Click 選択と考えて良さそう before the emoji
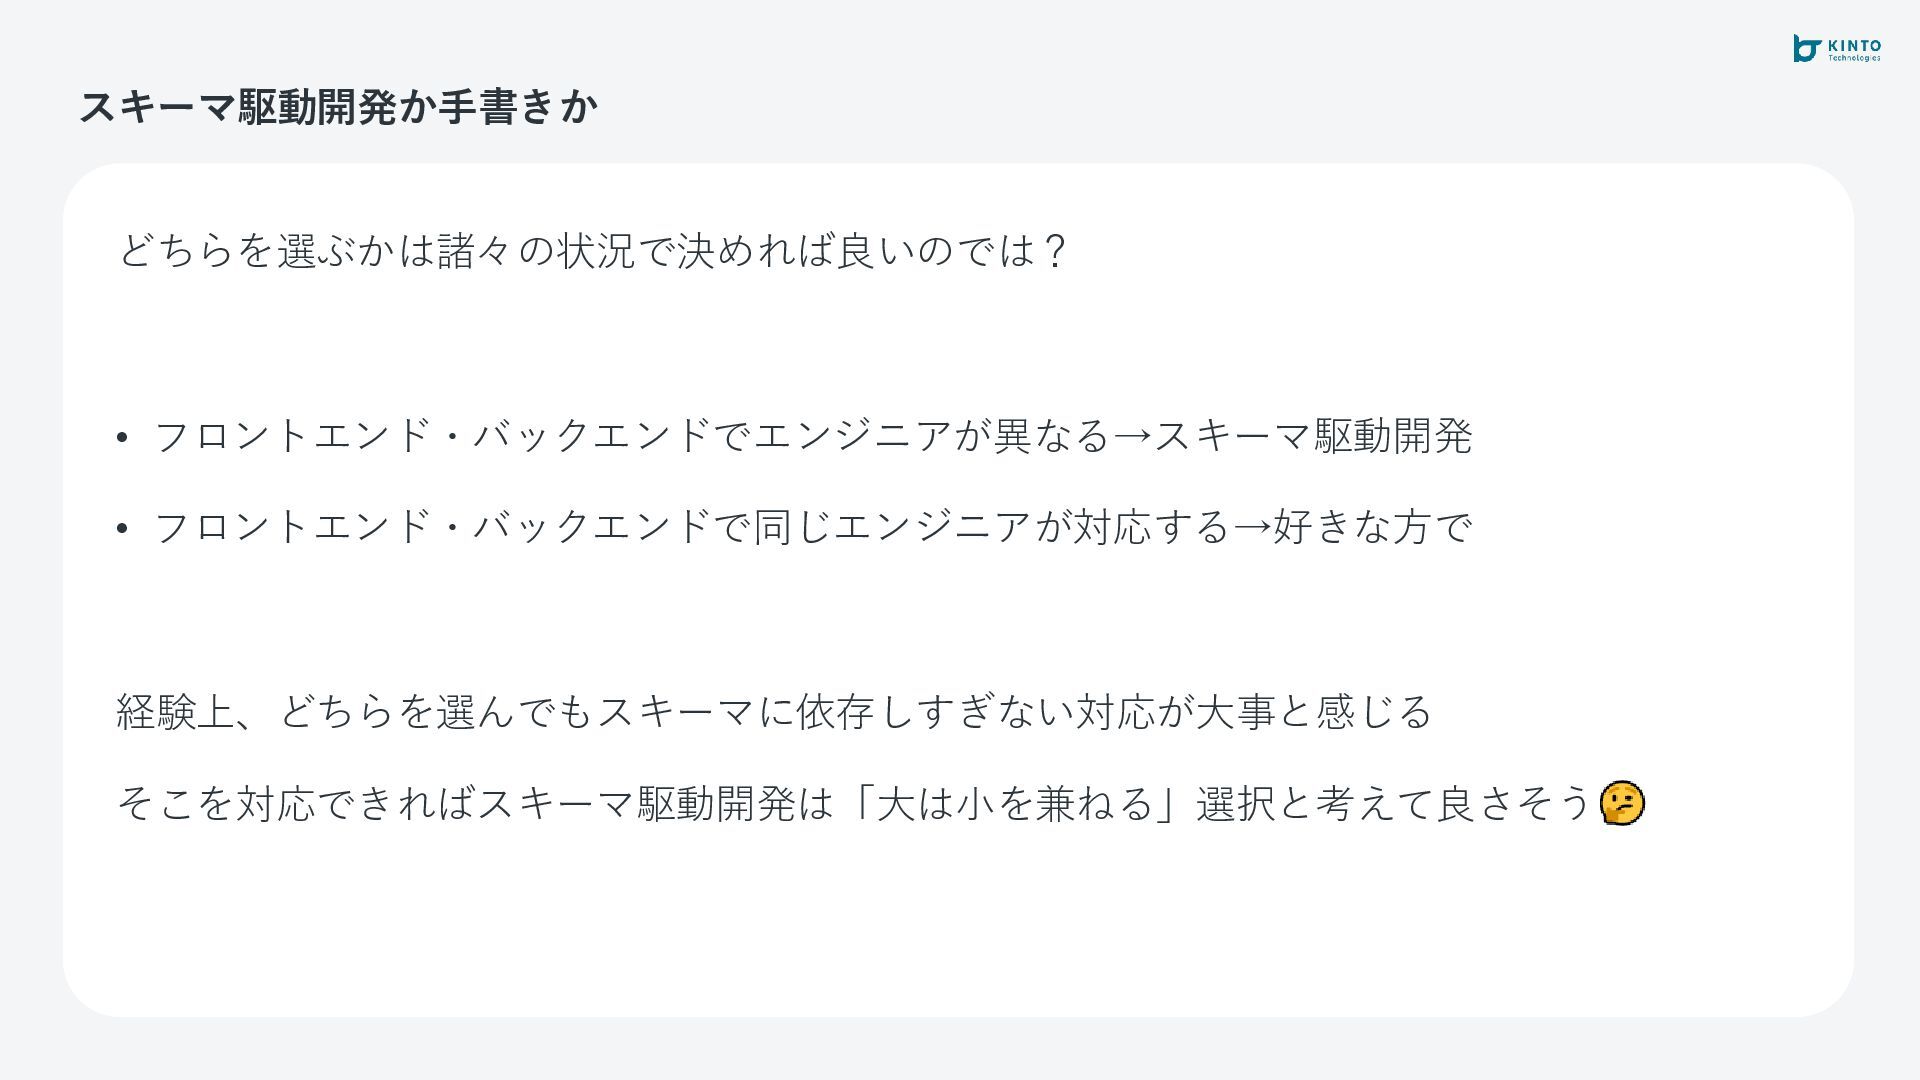 (x=1393, y=803)
